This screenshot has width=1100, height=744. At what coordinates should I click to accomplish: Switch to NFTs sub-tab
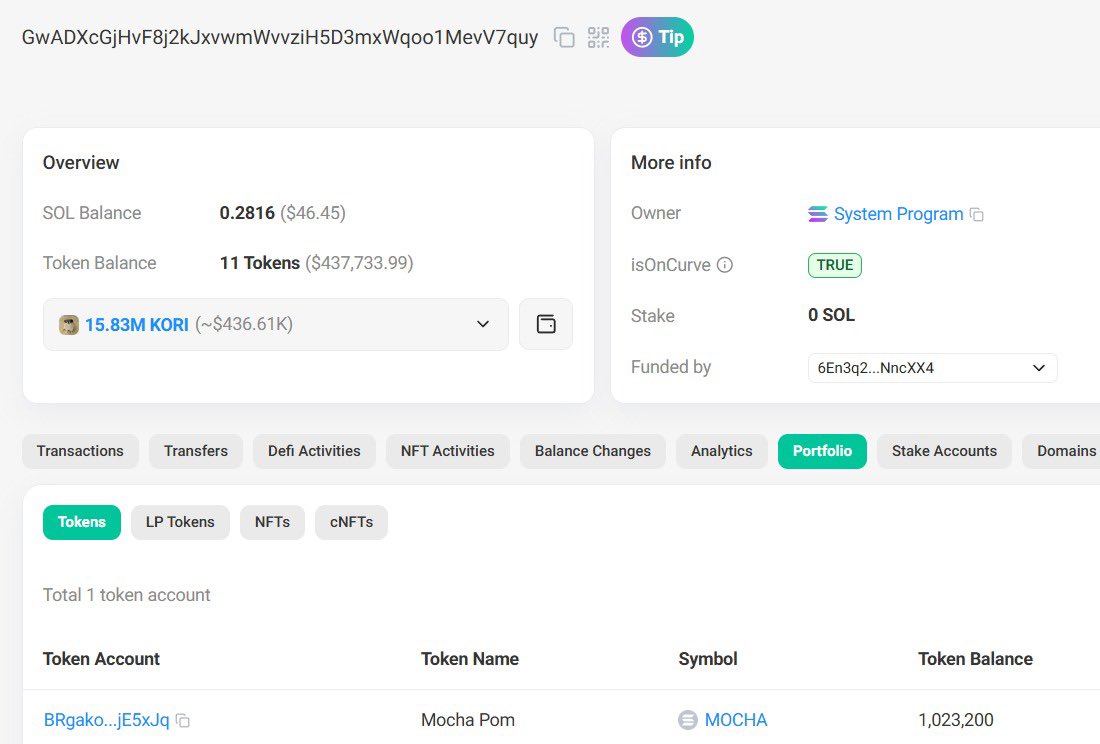coord(272,522)
